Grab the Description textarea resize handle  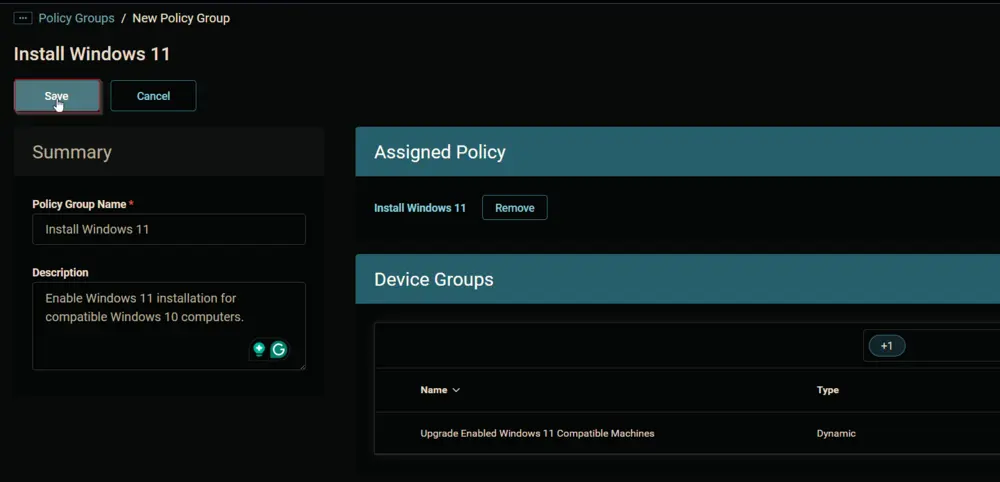click(302, 366)
